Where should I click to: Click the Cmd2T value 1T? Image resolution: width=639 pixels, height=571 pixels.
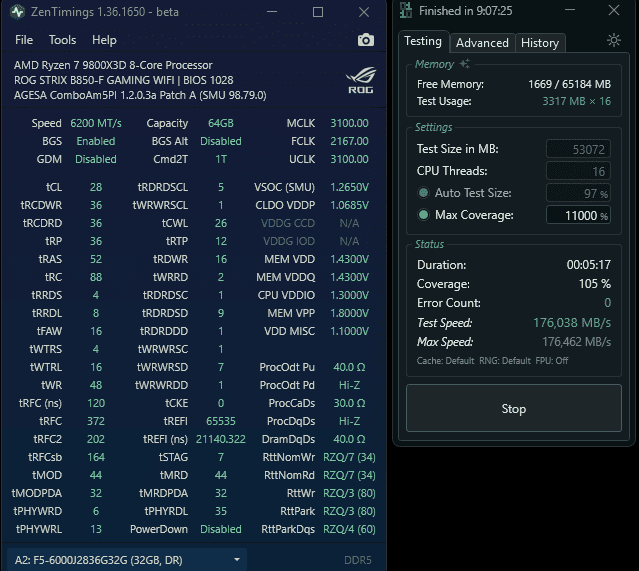pyautogui.click(x=220, y=159)
